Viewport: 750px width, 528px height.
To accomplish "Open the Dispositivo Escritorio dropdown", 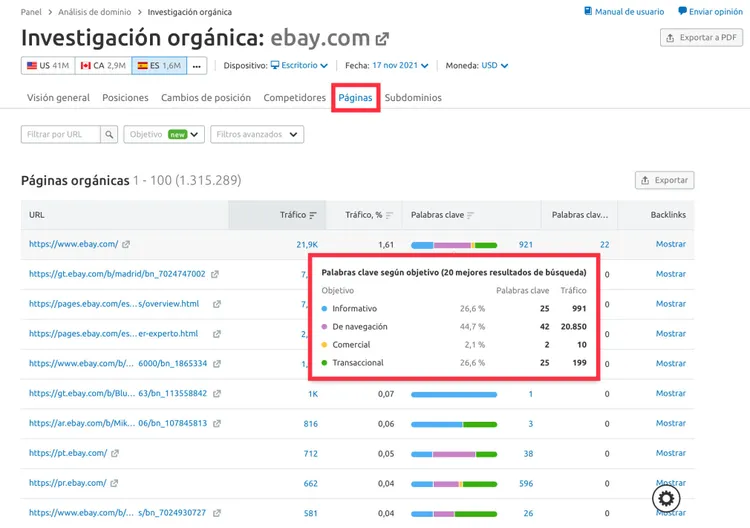I will (x=299, y=66).
